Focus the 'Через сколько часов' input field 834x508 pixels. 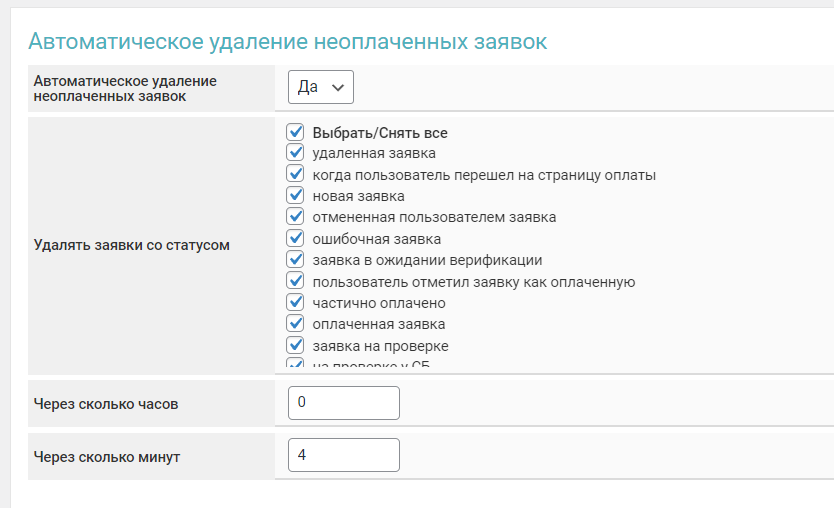(343, 403)
